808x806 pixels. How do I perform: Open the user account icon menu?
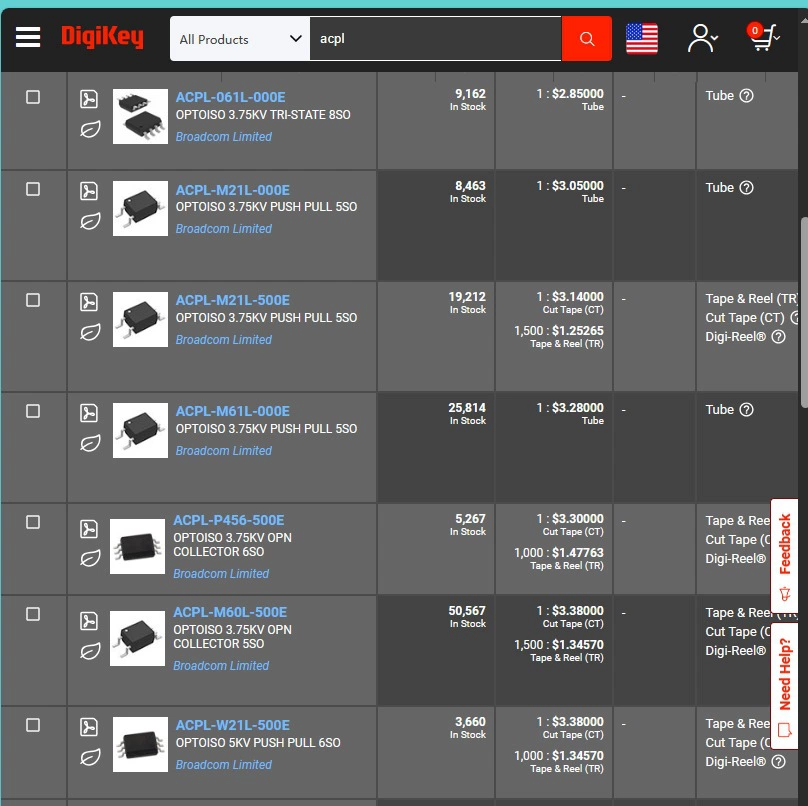tap(702, 38)
